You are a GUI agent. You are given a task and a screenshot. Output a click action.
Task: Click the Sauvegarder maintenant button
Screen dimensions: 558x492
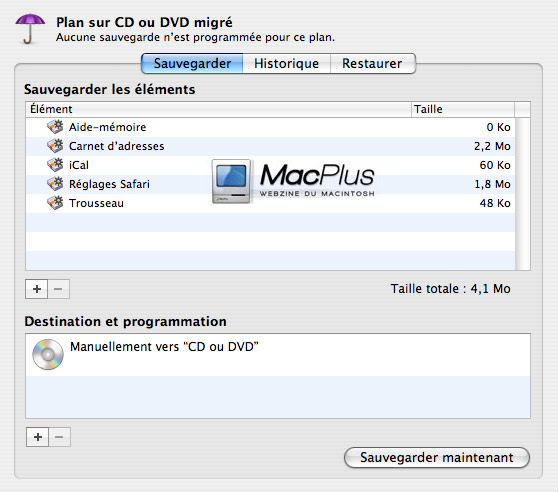pos(437,457)
